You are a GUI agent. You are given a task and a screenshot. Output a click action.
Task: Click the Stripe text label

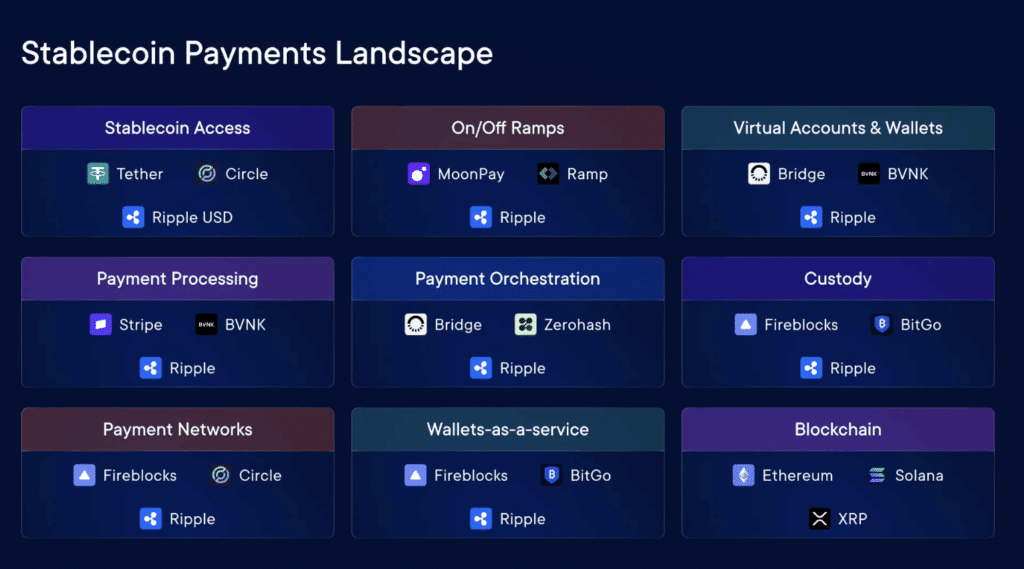[140, 325]
